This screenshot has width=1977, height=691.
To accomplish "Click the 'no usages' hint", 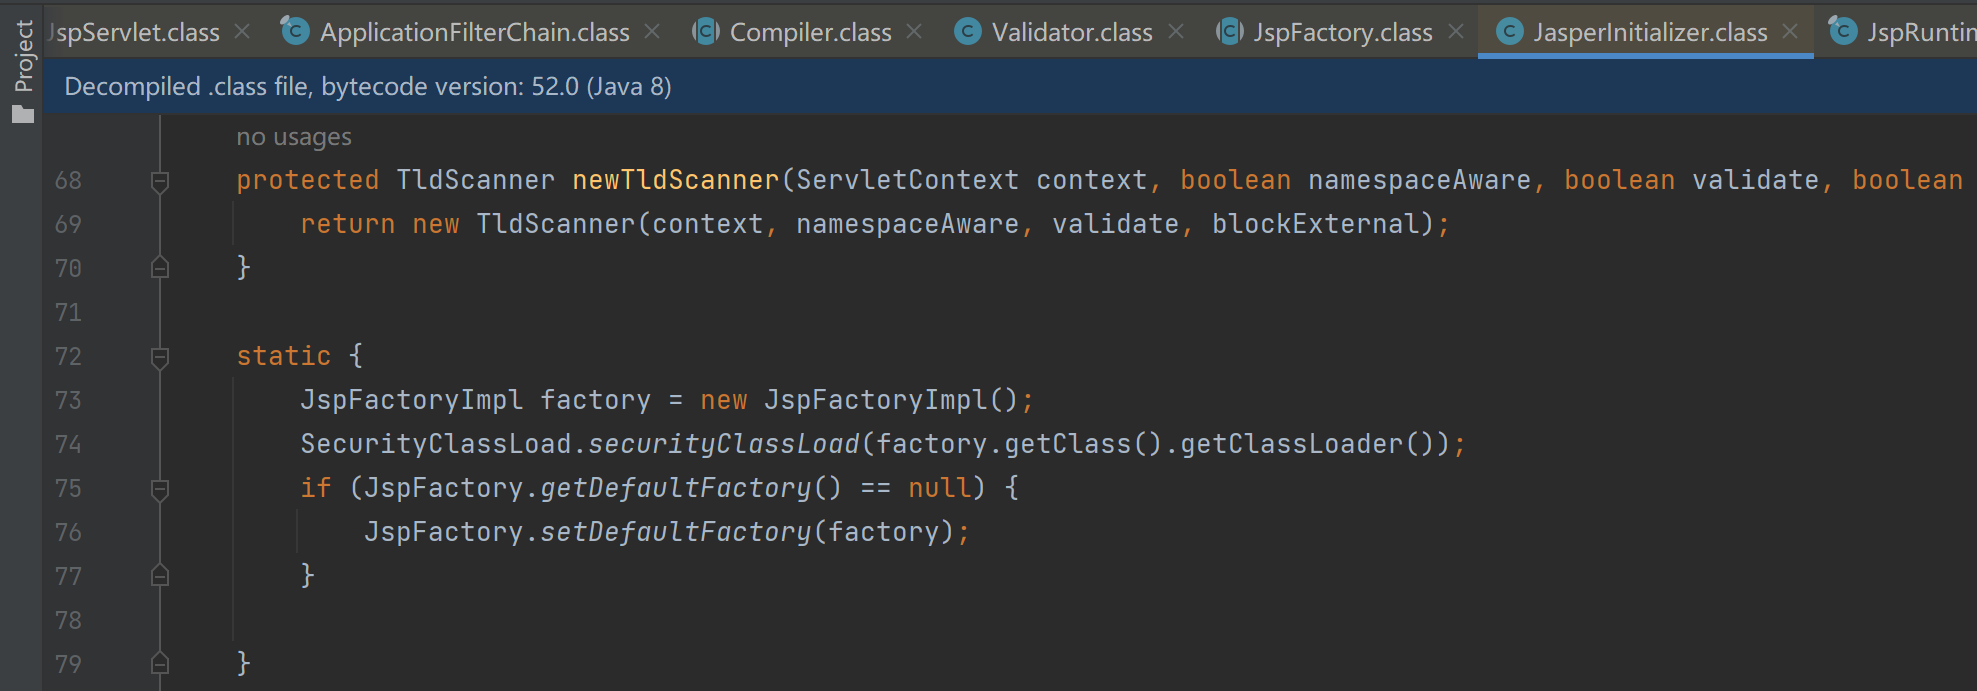I will coord(294,137).
